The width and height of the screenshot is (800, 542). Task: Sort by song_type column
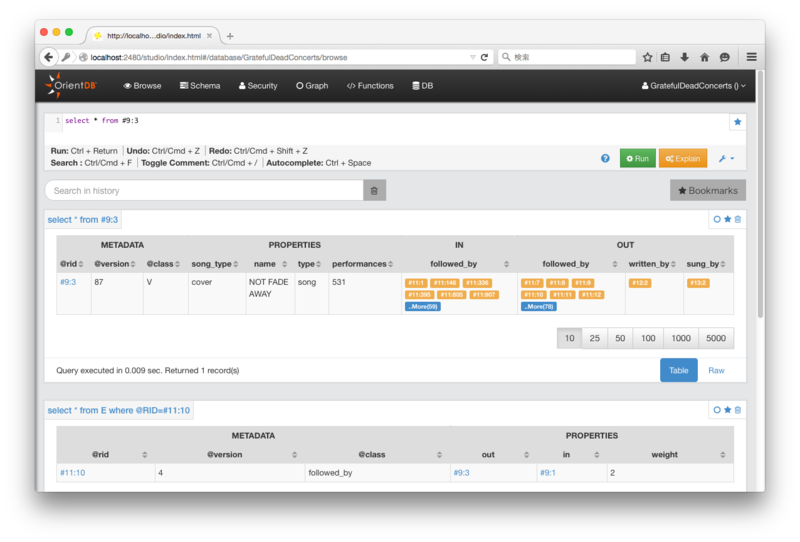tap(215, 264)
